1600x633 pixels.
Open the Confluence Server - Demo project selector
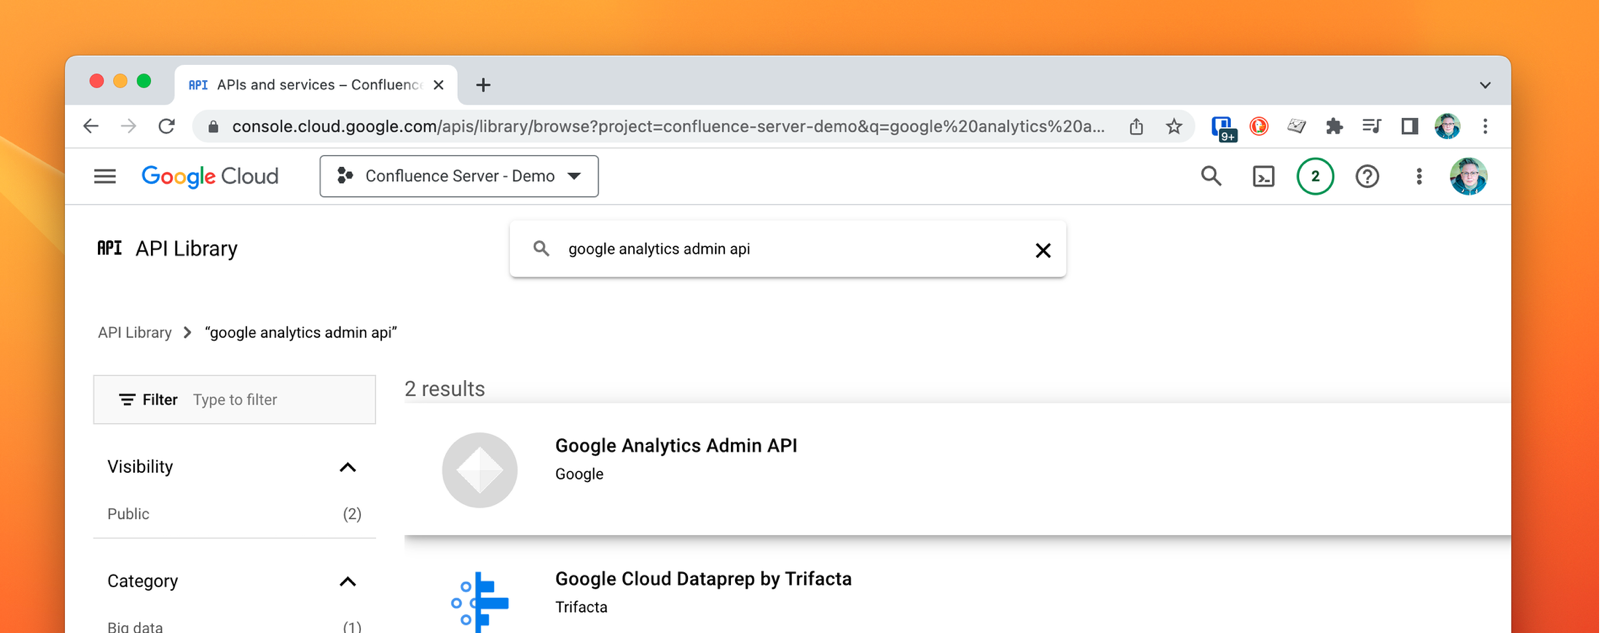point(459,176)
